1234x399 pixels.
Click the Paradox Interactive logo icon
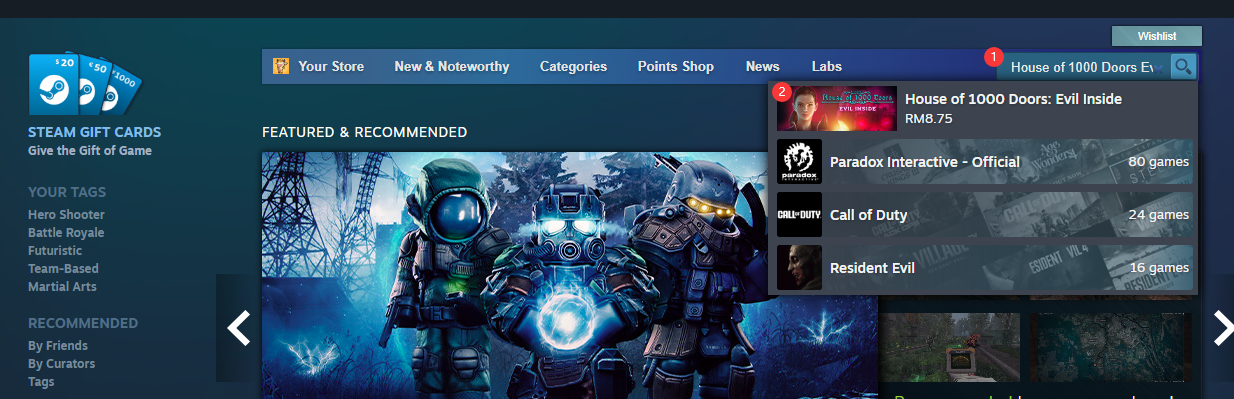799,162
